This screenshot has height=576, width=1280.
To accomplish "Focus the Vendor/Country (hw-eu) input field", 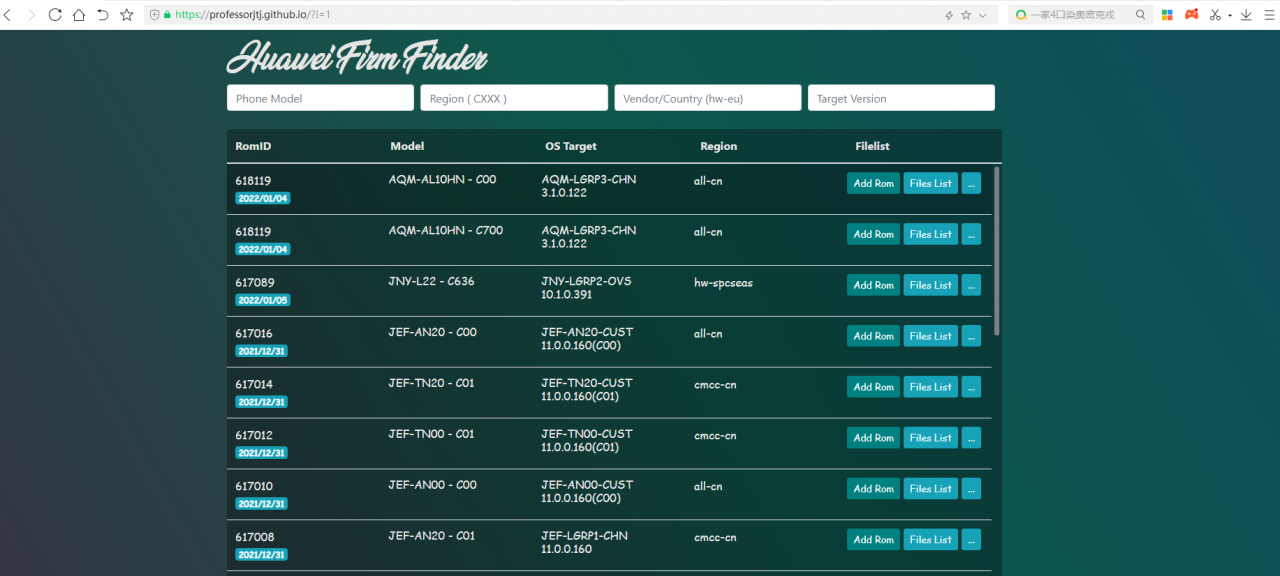I will [708, 98].
